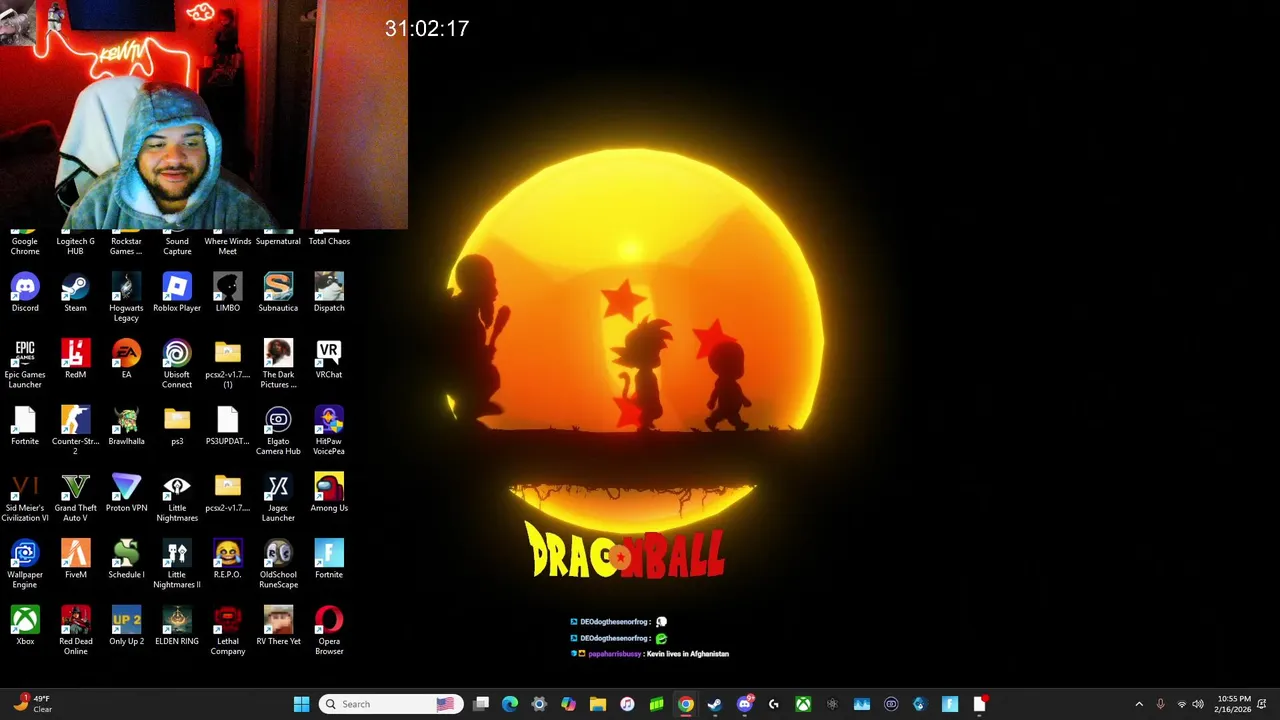Select the Google Chrome desktop label

click(x=25, y=246)
